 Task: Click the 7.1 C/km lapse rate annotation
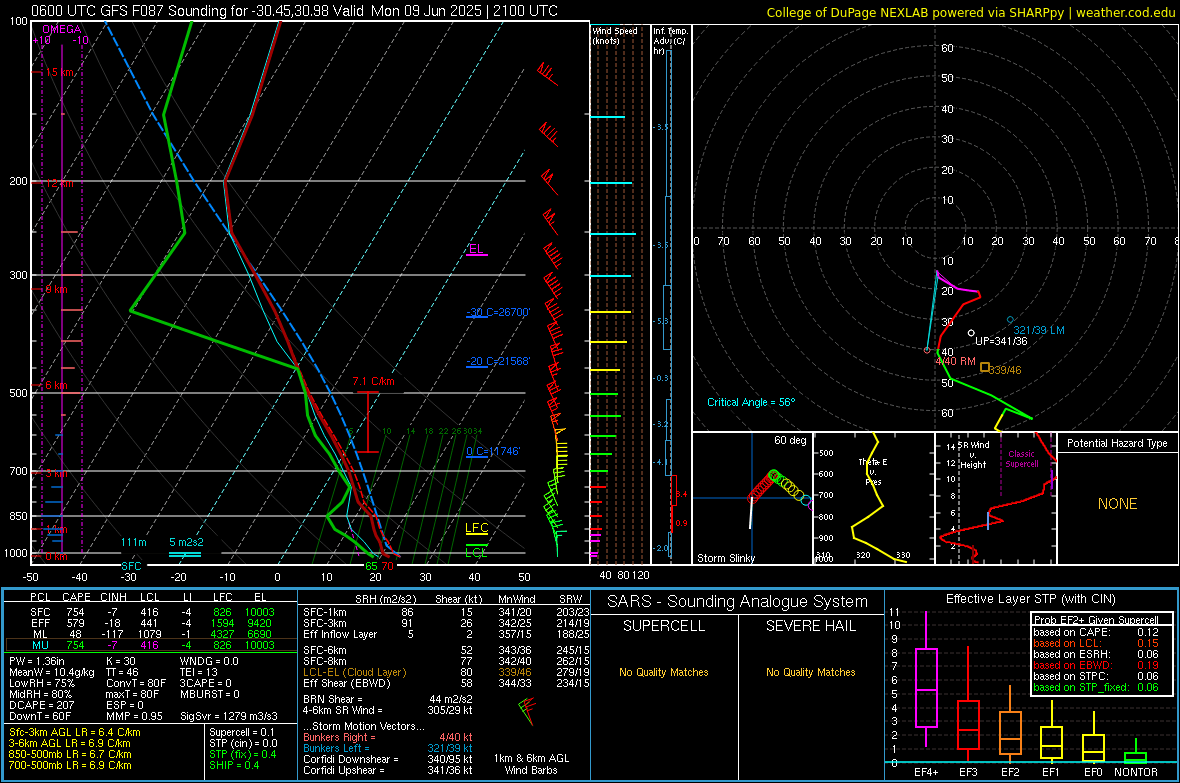click(x=373, y=381)
